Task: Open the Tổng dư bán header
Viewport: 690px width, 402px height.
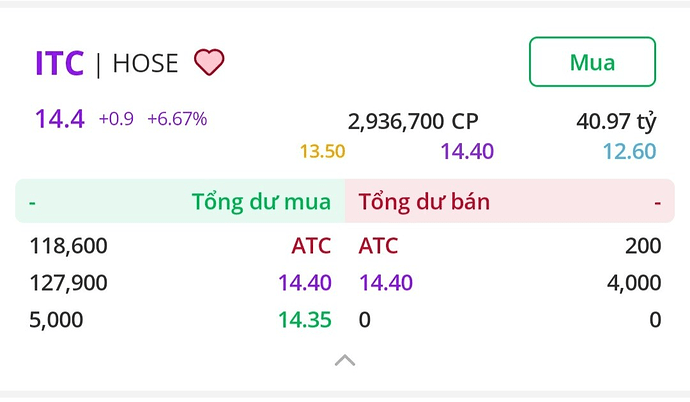Action: click(x=424, y=202)
